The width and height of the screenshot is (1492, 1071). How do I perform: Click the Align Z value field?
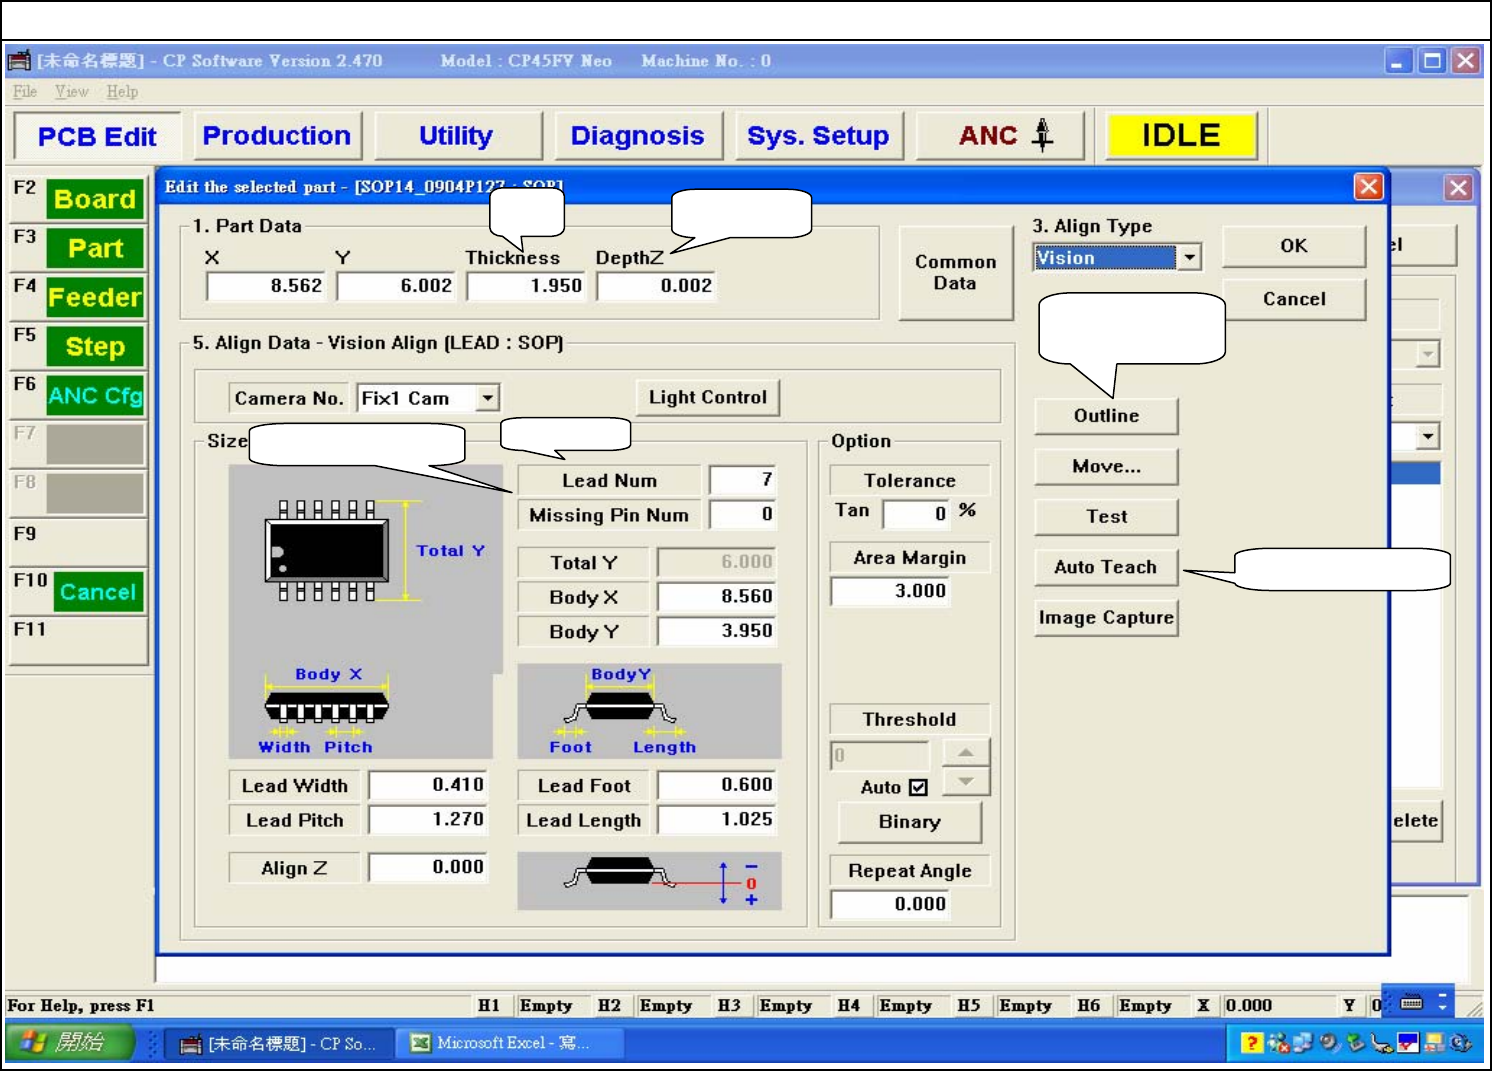[x=427, y=867]
